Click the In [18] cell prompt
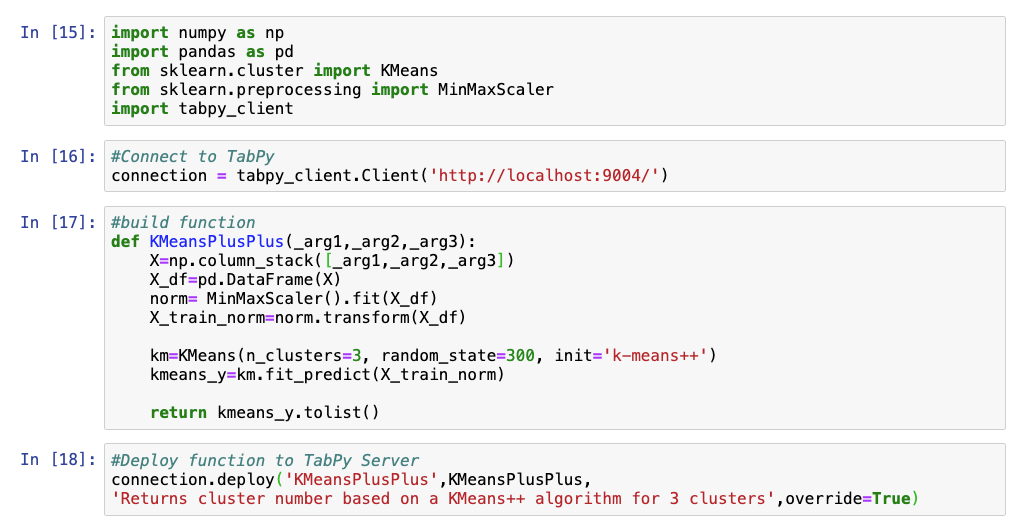The height and width of the screenshot is (522, 1019). click(x=57, y=461)
